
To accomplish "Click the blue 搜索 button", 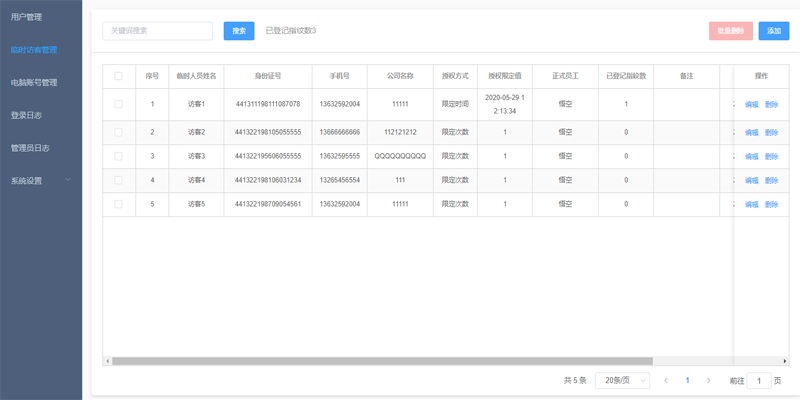I will 239,31.
